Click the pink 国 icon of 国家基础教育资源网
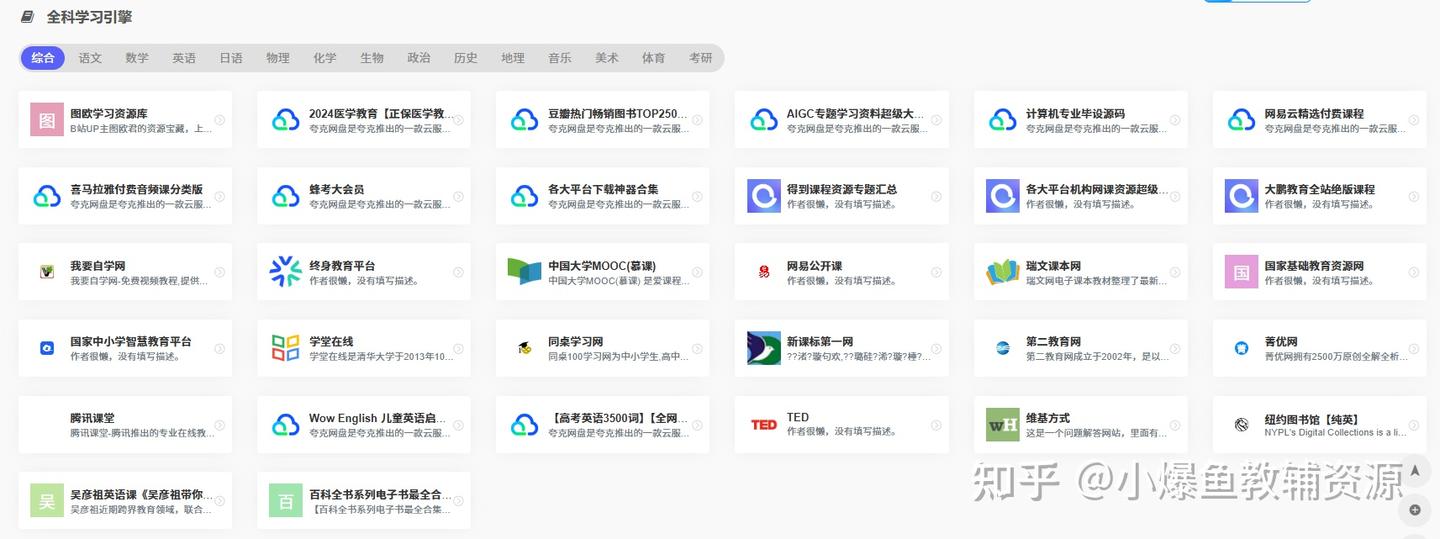 coord(1242,272)
